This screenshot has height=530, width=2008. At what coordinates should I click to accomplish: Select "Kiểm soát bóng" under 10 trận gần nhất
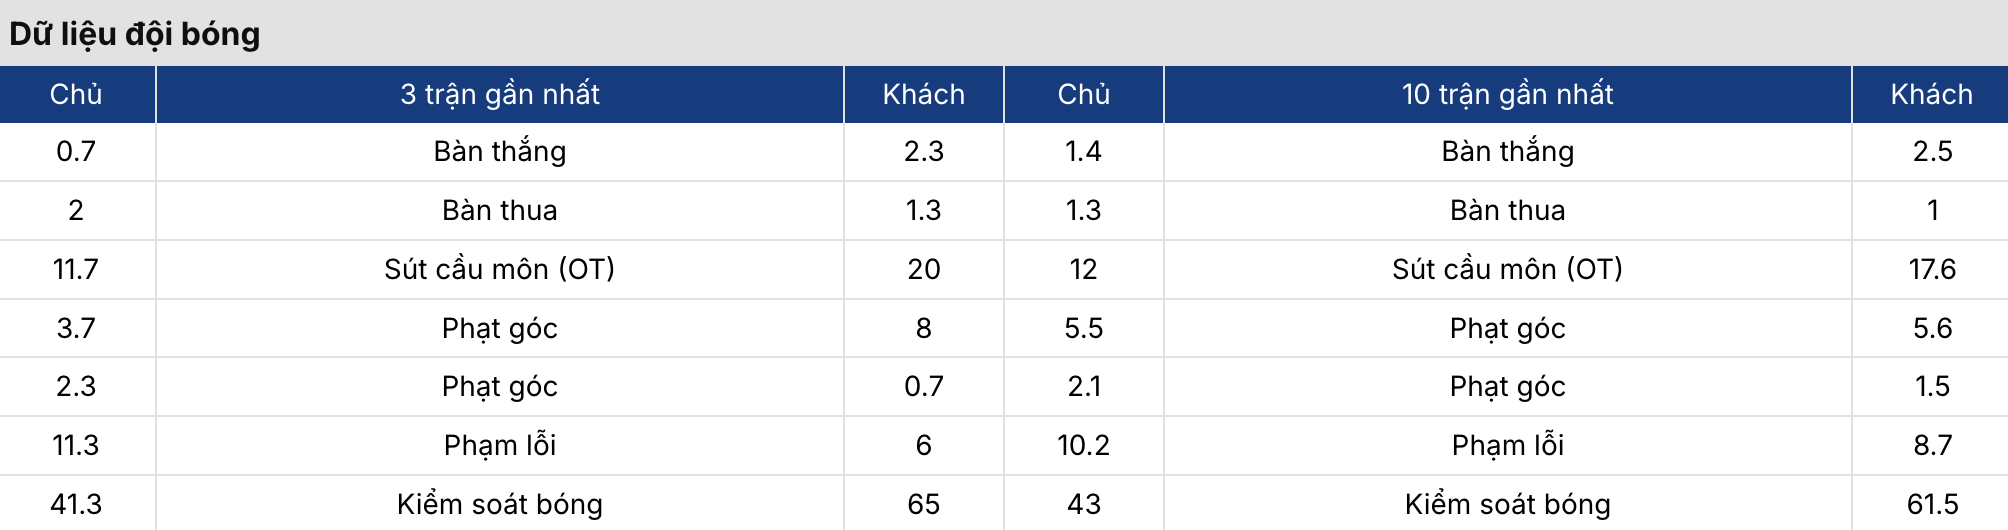pos(1507,504)
